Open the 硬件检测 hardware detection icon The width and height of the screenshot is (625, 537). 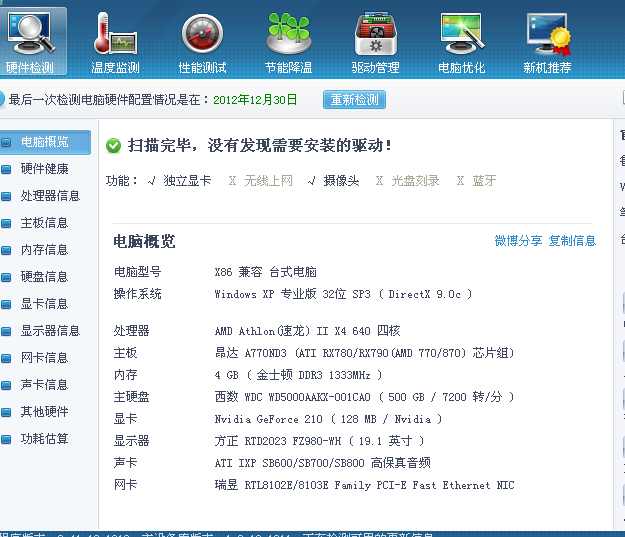click(31, 41)
